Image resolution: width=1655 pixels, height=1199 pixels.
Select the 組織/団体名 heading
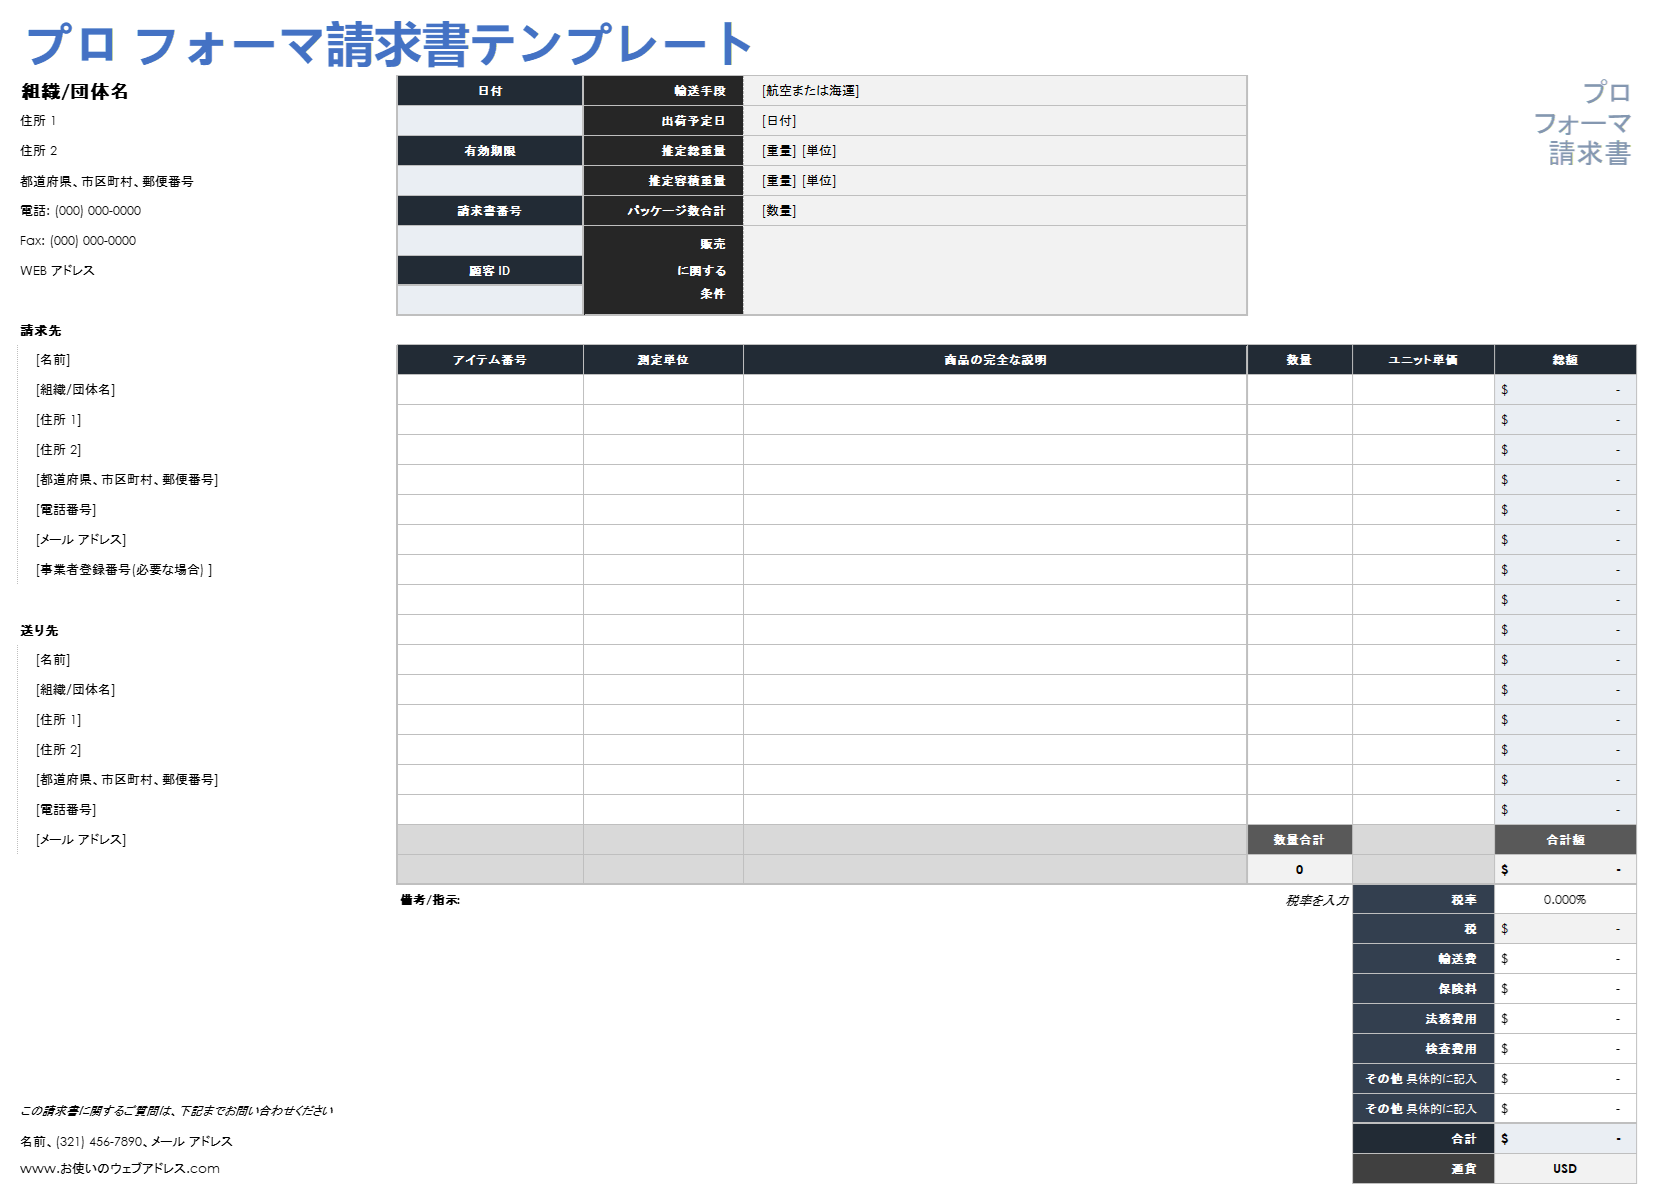[75, 91]
